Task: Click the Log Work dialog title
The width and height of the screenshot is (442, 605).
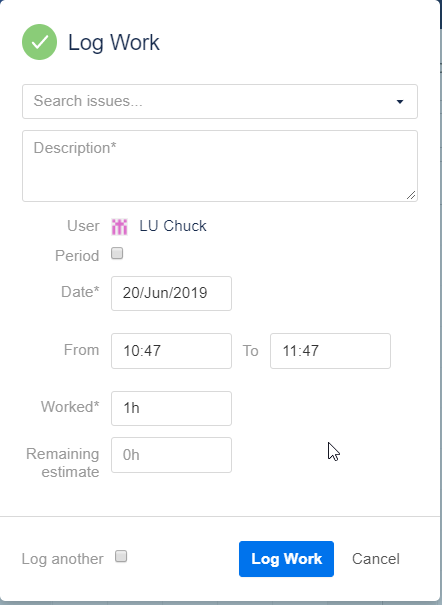Action: [114, 42]
